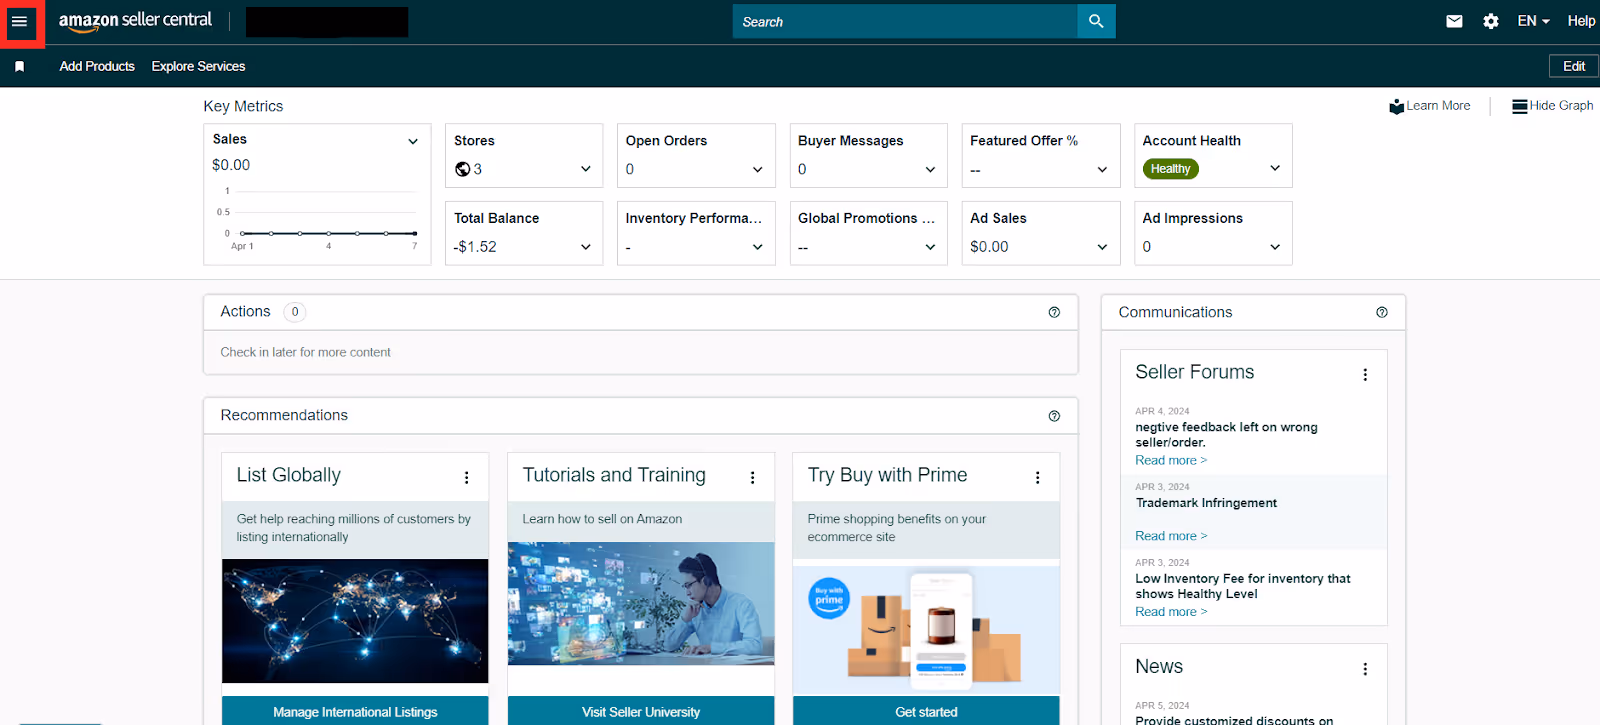The height and width of the screenshot is (725, 1600).
Task: Open Seller Forums options menu
Action: (1365, 375)
